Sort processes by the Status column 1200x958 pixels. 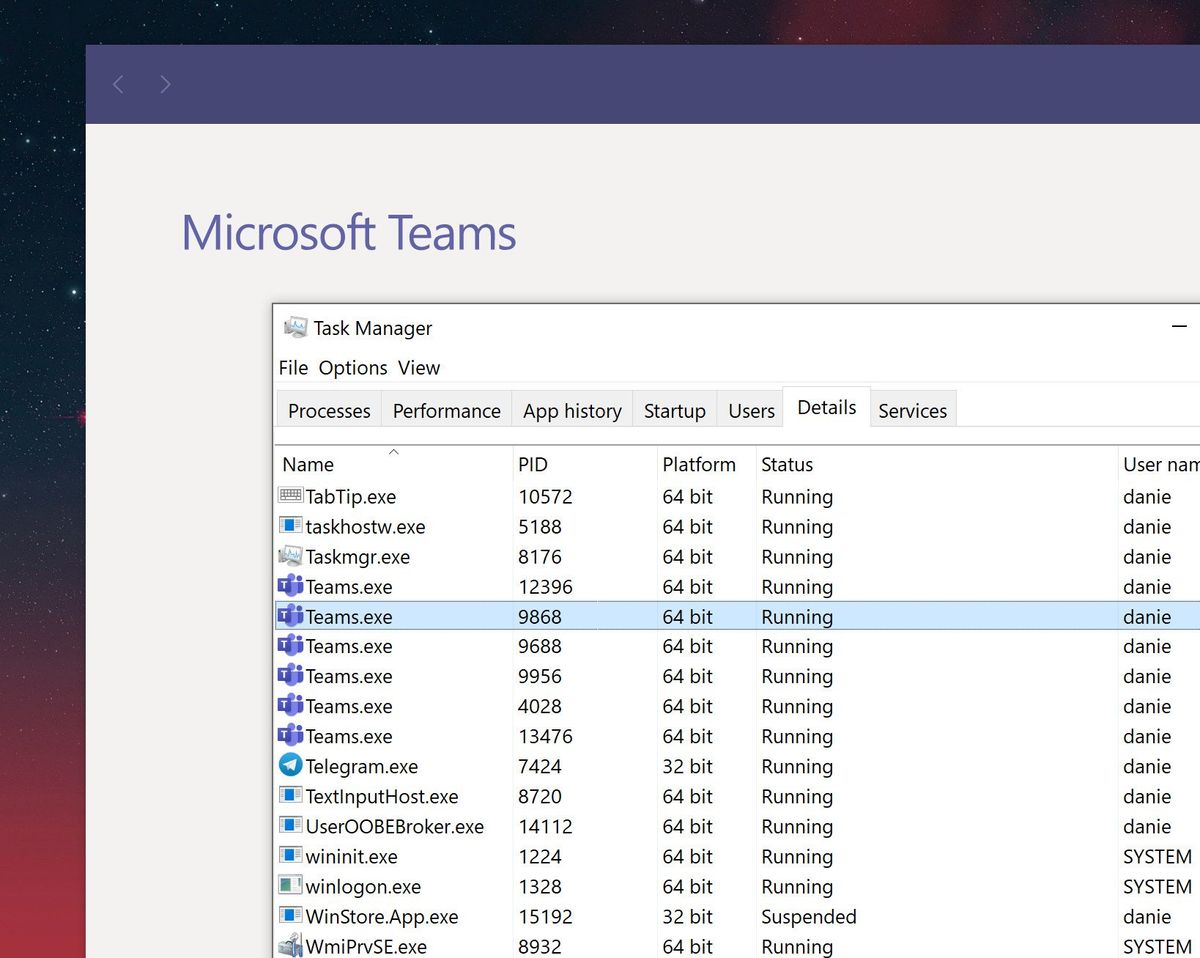click(x=787, y=464)
